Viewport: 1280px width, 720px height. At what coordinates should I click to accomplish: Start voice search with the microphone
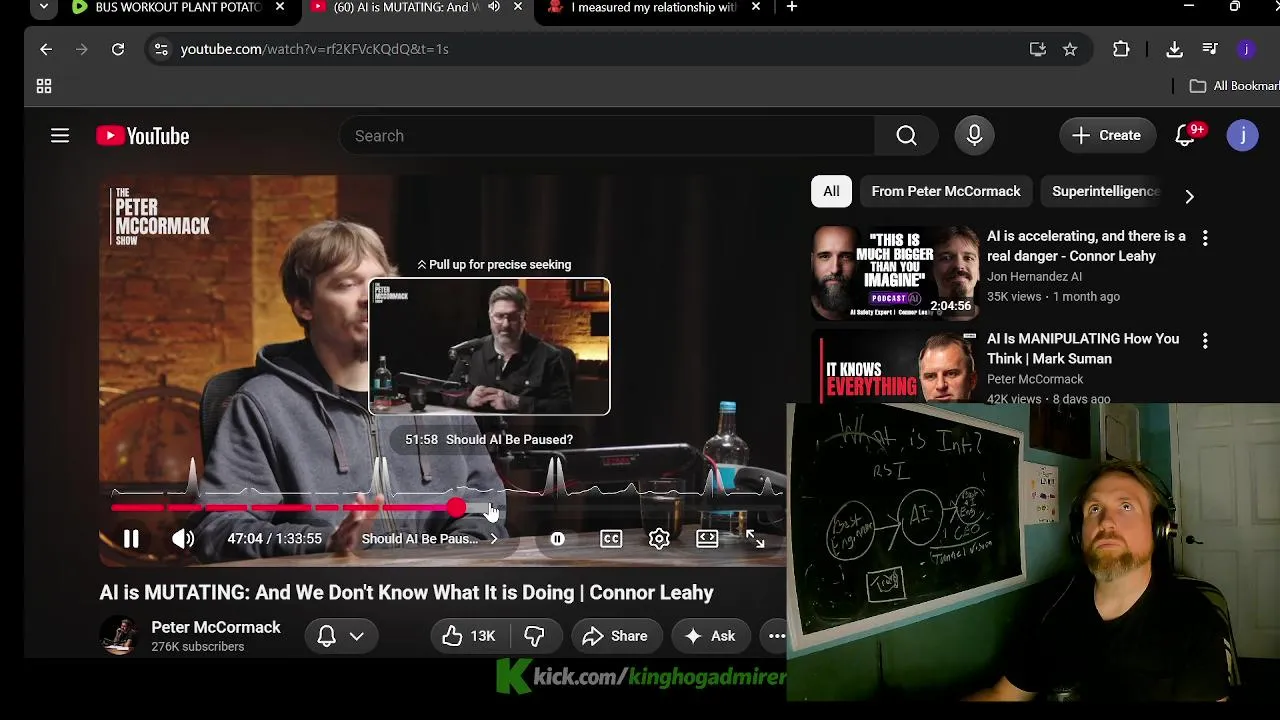point(974,136)
